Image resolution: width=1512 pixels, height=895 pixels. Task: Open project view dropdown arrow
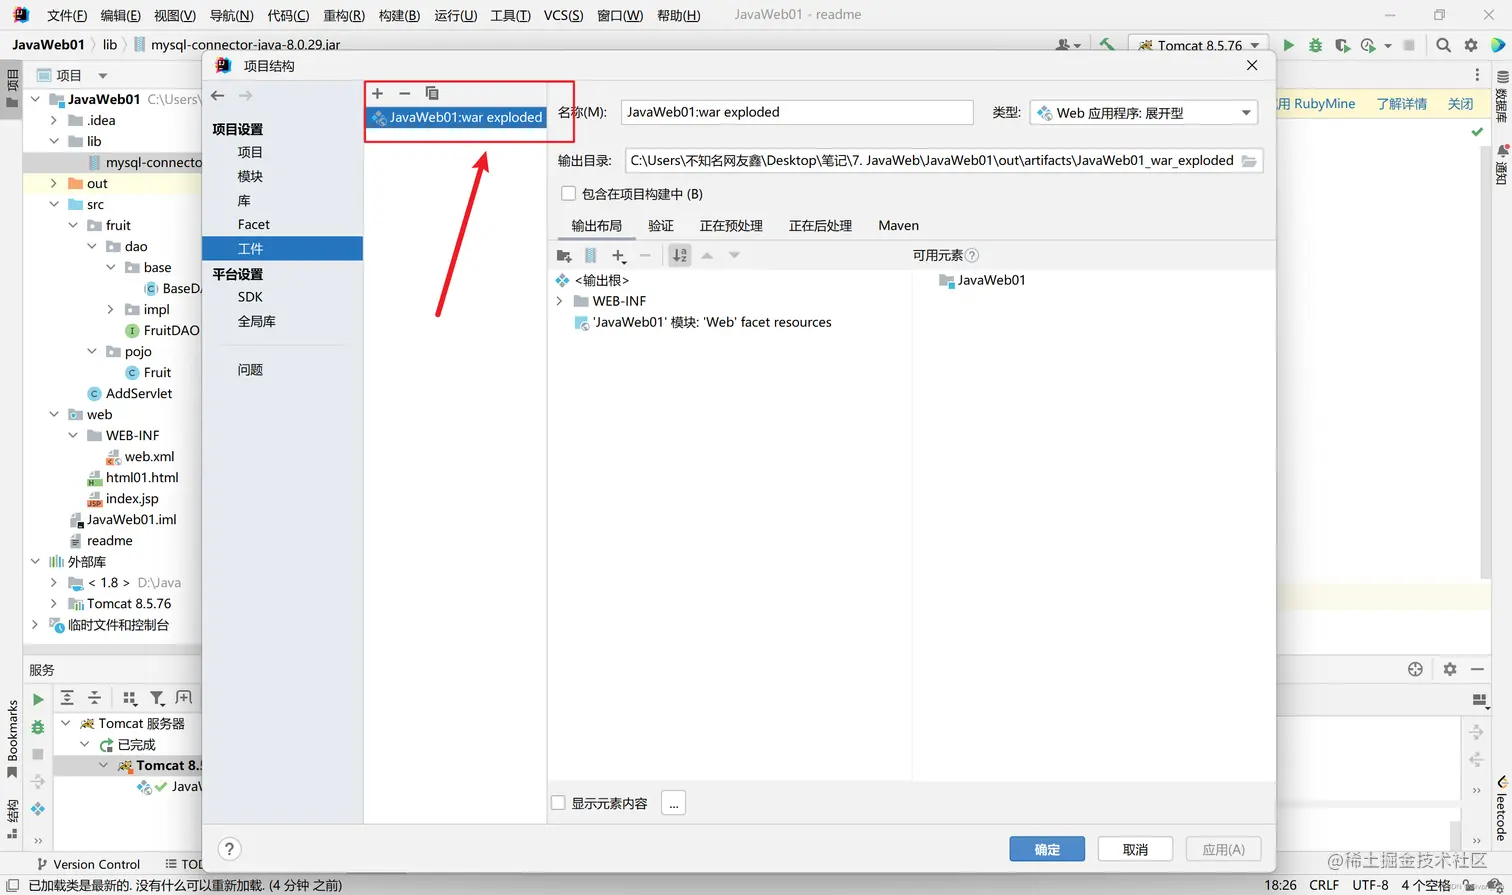(x=102, y=75)
